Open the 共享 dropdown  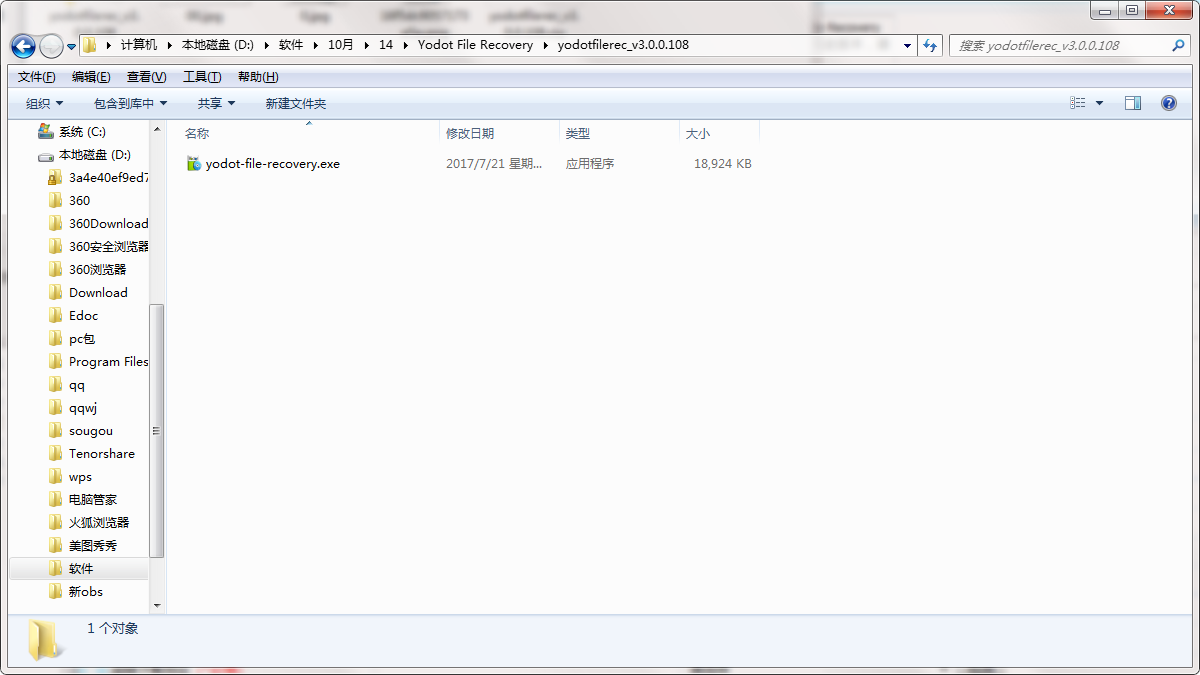(216, 103)
